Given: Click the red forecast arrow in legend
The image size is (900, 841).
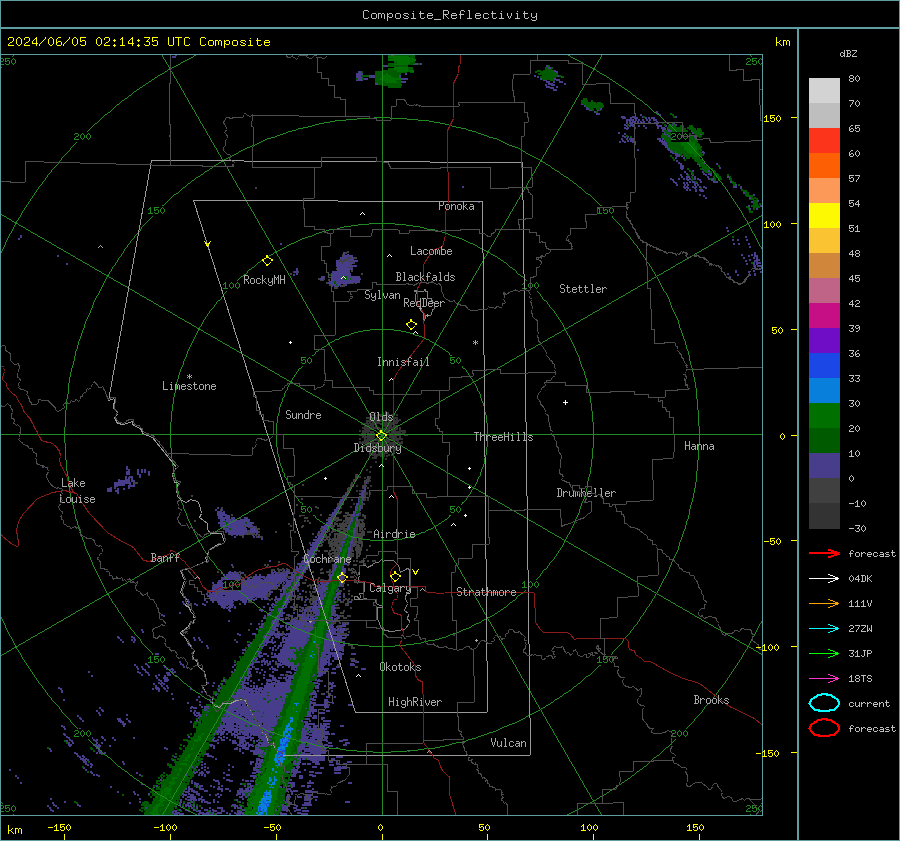Looking at the screenshot, I should 824,553.
